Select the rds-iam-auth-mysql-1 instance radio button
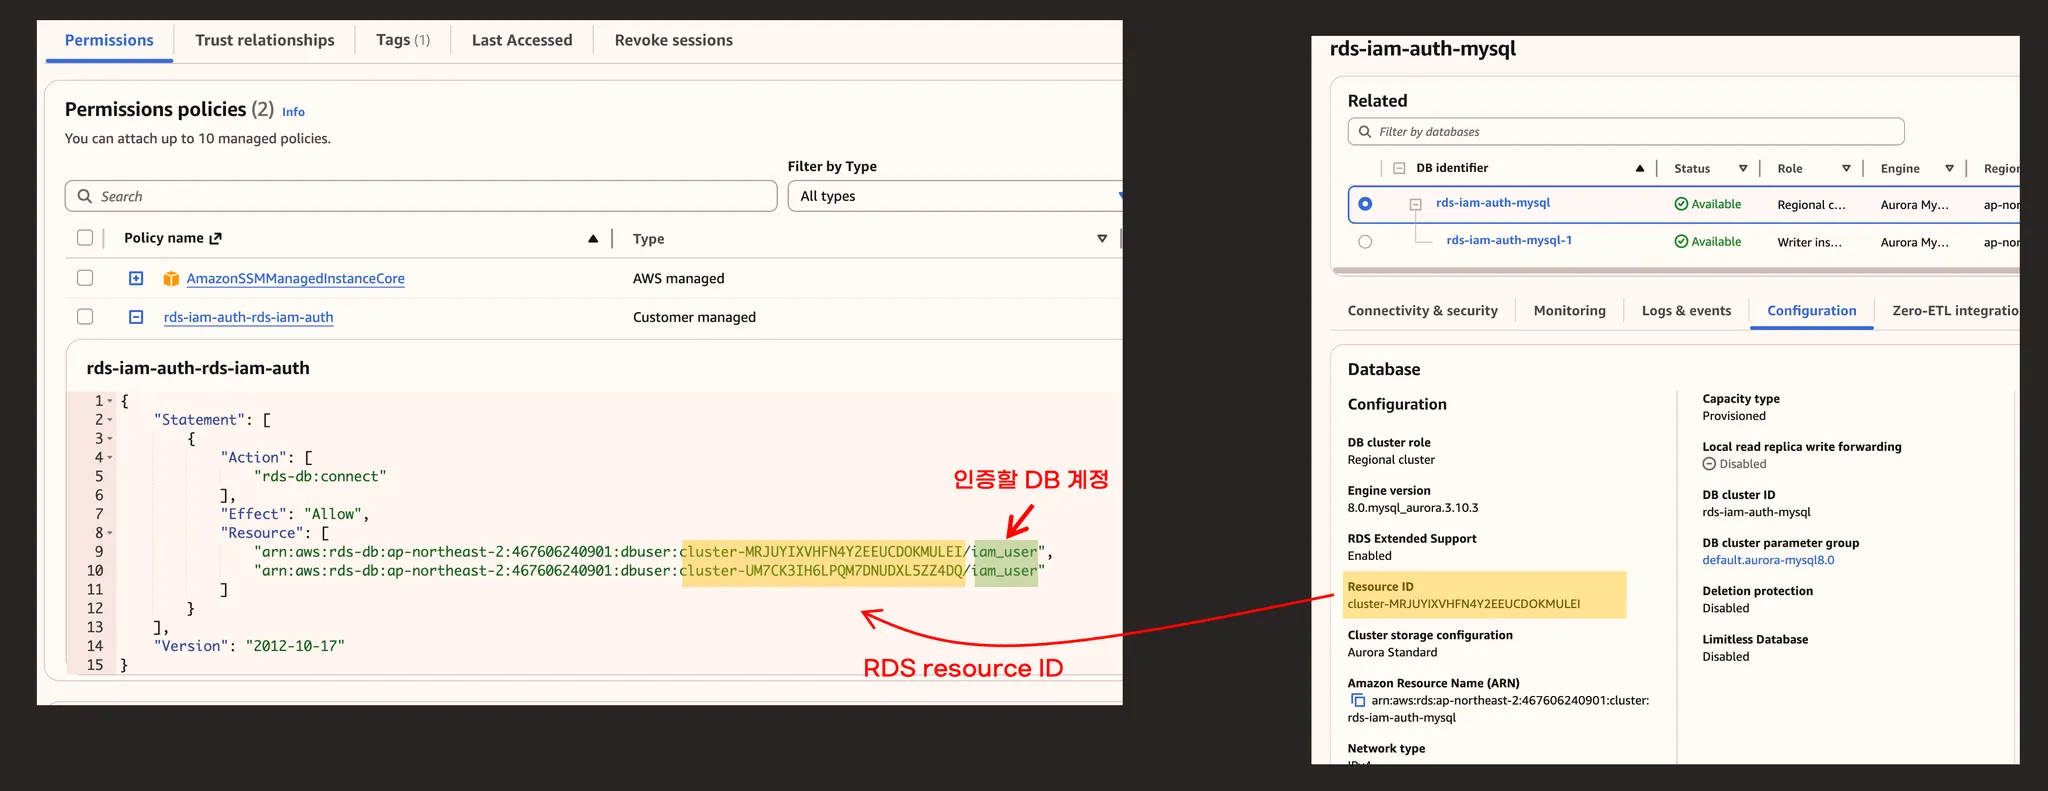Viewport: 2048px width, 791px height. tap(1365, 242)
